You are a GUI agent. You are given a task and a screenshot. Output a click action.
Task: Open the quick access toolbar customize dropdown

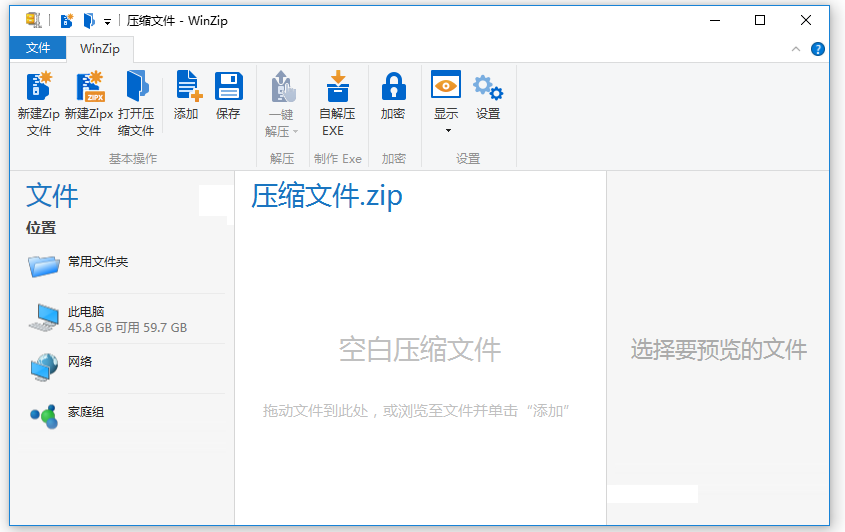(107, 22)
